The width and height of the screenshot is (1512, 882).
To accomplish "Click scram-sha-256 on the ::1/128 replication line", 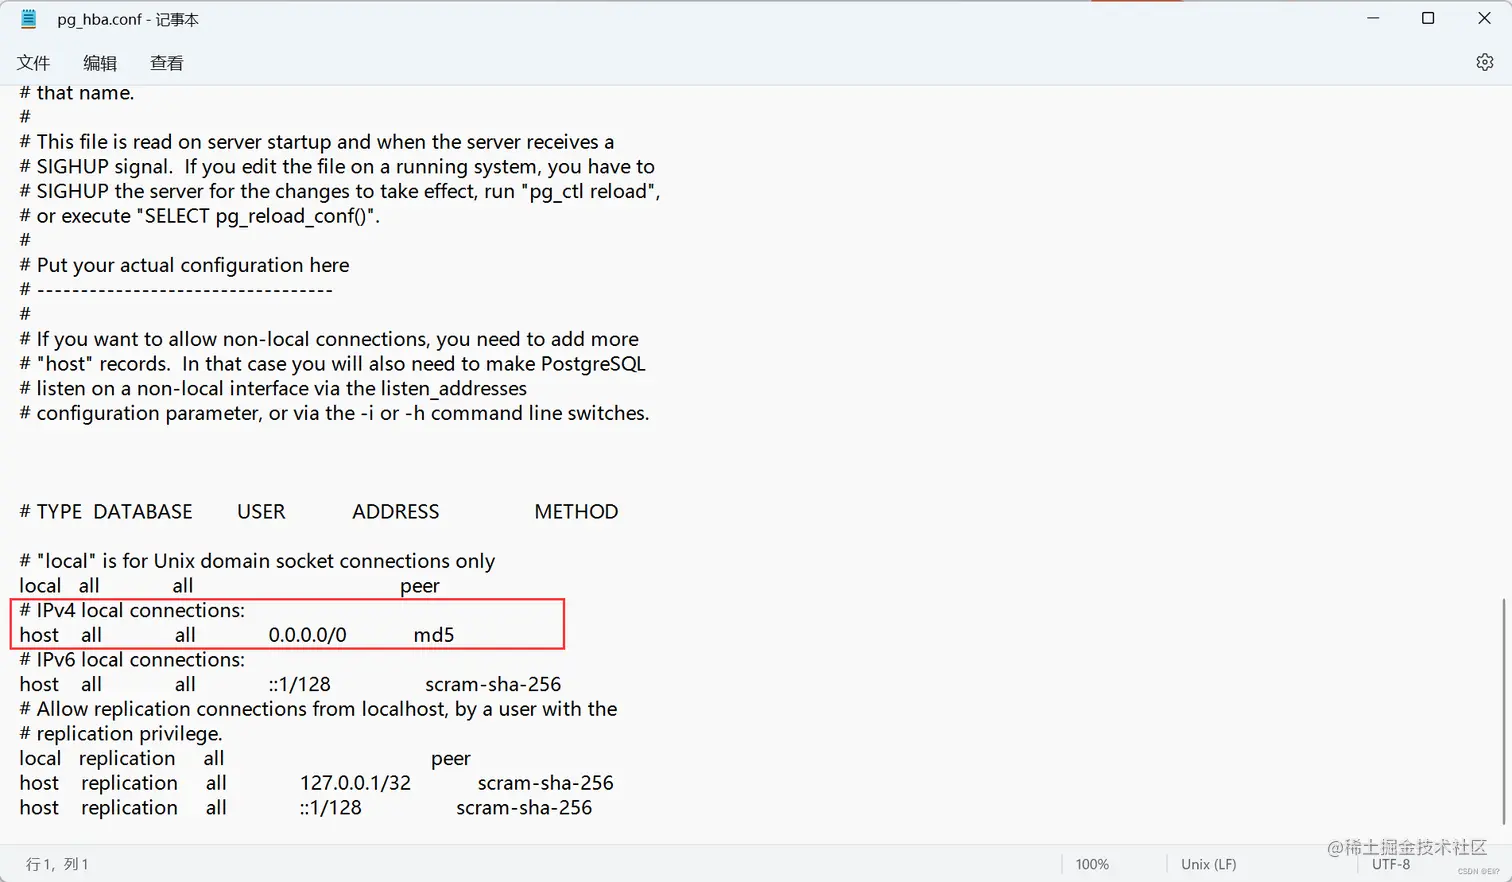I will (524, 808).
